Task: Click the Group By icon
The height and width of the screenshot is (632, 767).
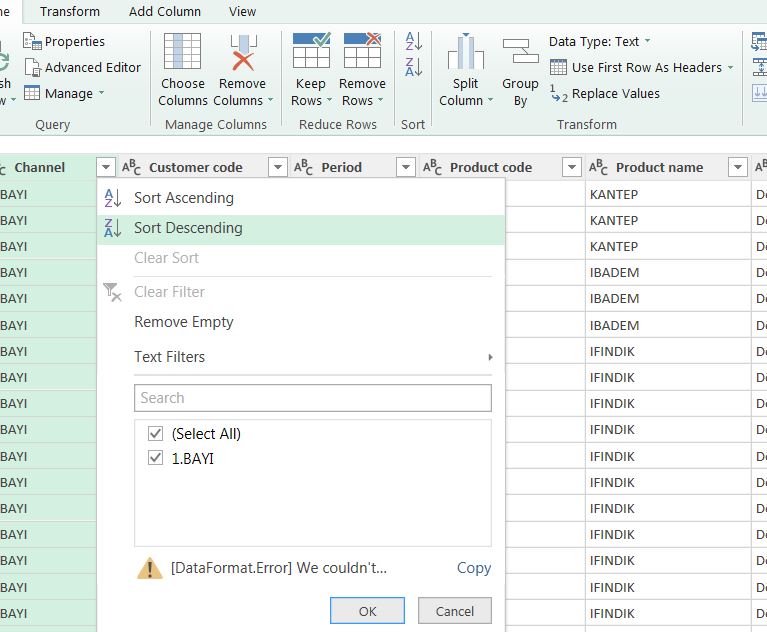Action: click(520, 51)
